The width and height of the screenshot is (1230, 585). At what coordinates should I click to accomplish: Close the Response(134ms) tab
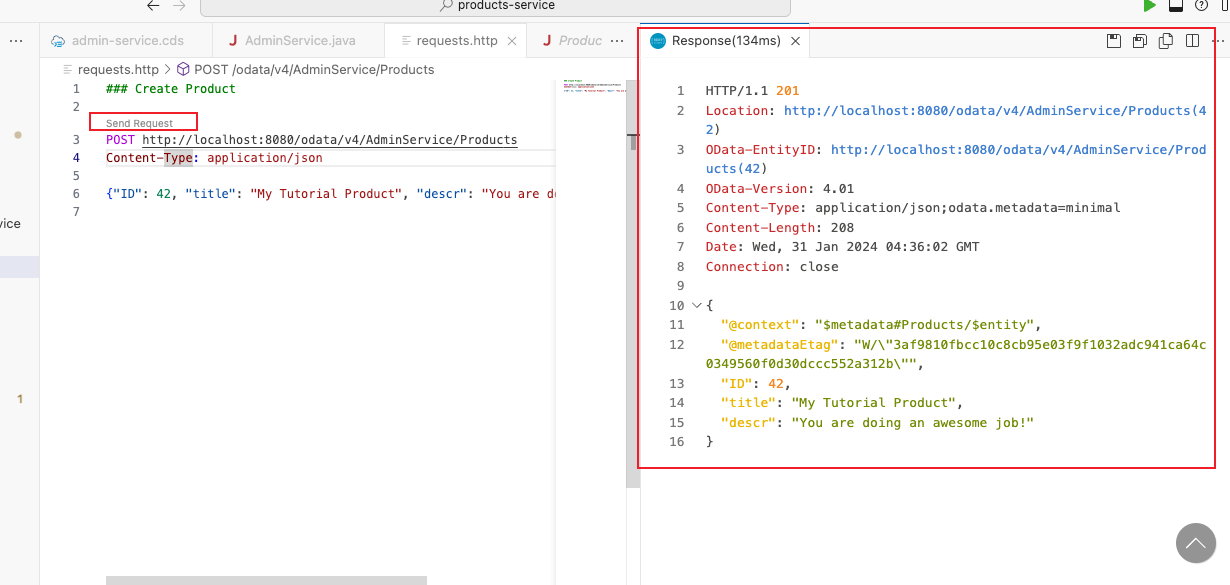pos(795,41)
